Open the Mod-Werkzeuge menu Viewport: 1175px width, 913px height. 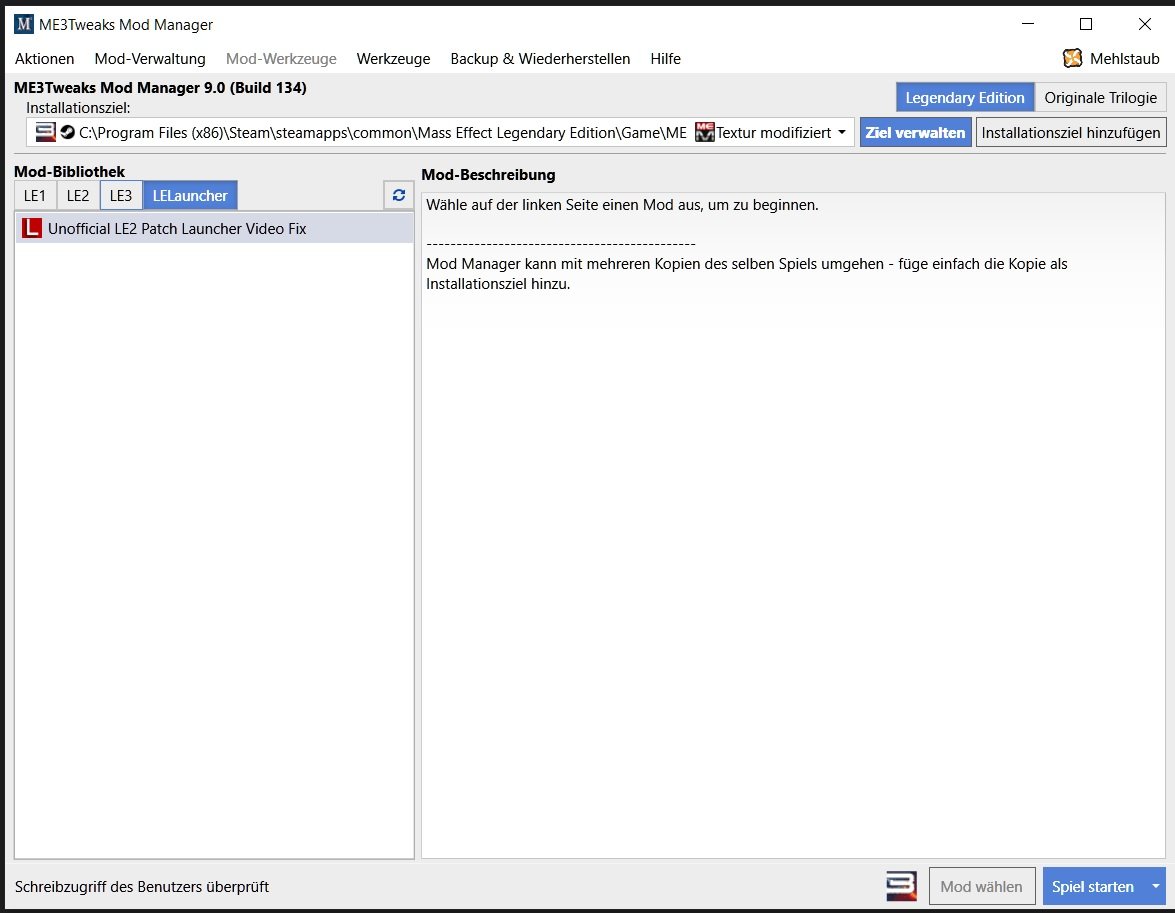tap(281, 58)
